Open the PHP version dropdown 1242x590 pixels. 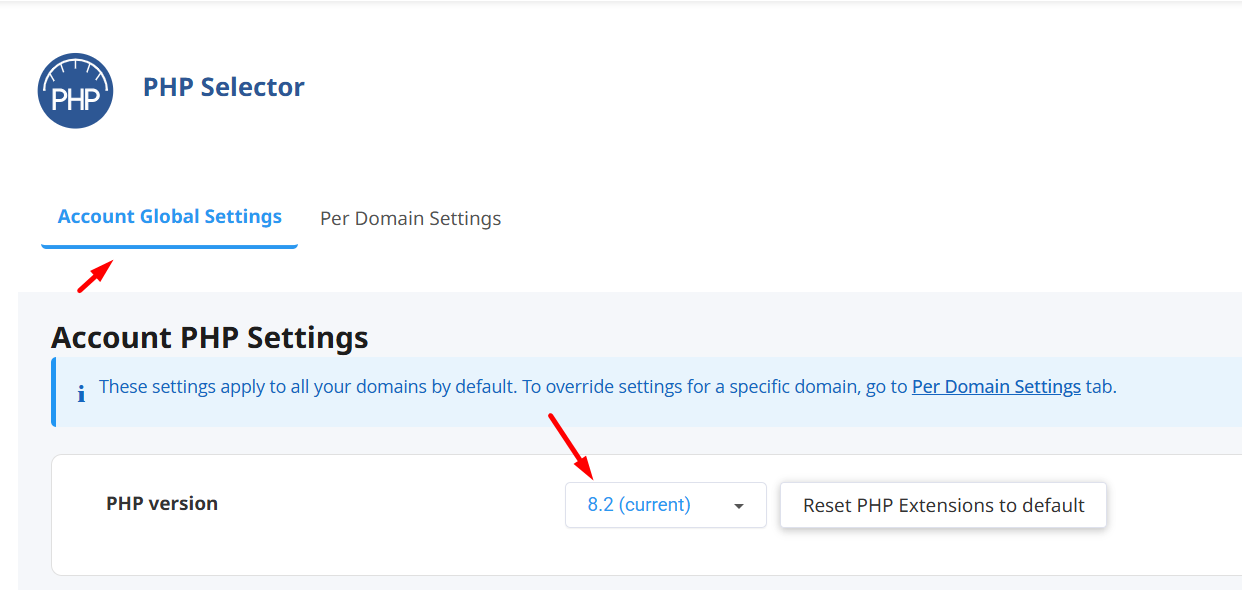[x=665, y=505]
